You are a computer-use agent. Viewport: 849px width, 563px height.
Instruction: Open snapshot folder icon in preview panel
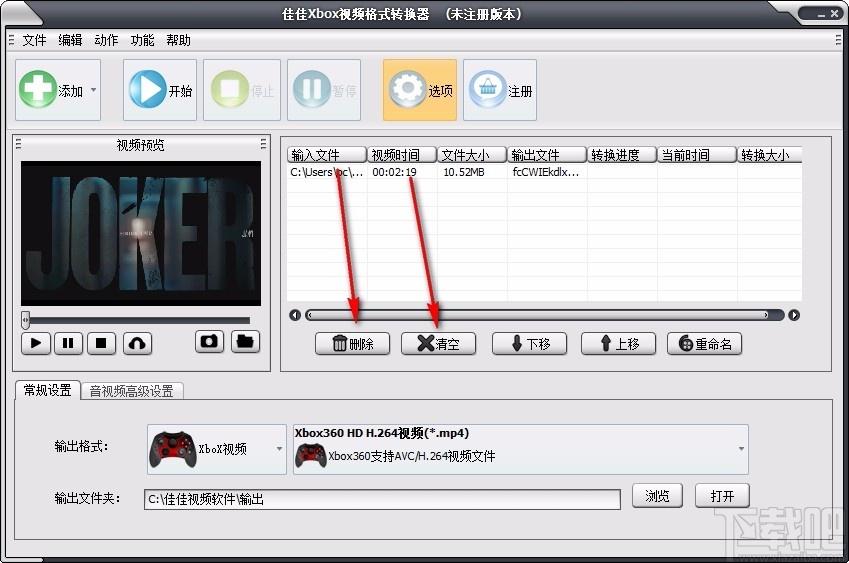(x=245, y=342)
